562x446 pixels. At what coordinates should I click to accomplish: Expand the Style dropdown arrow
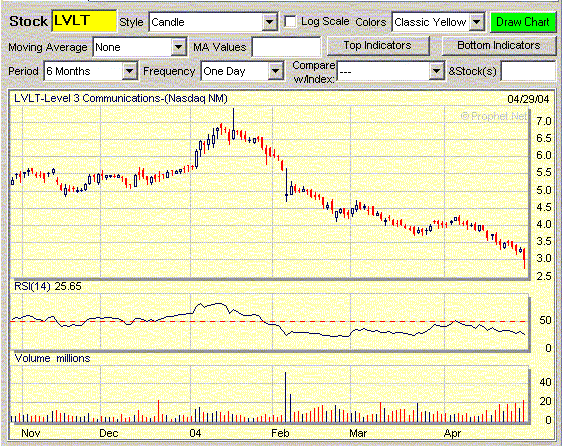[270, 22]
